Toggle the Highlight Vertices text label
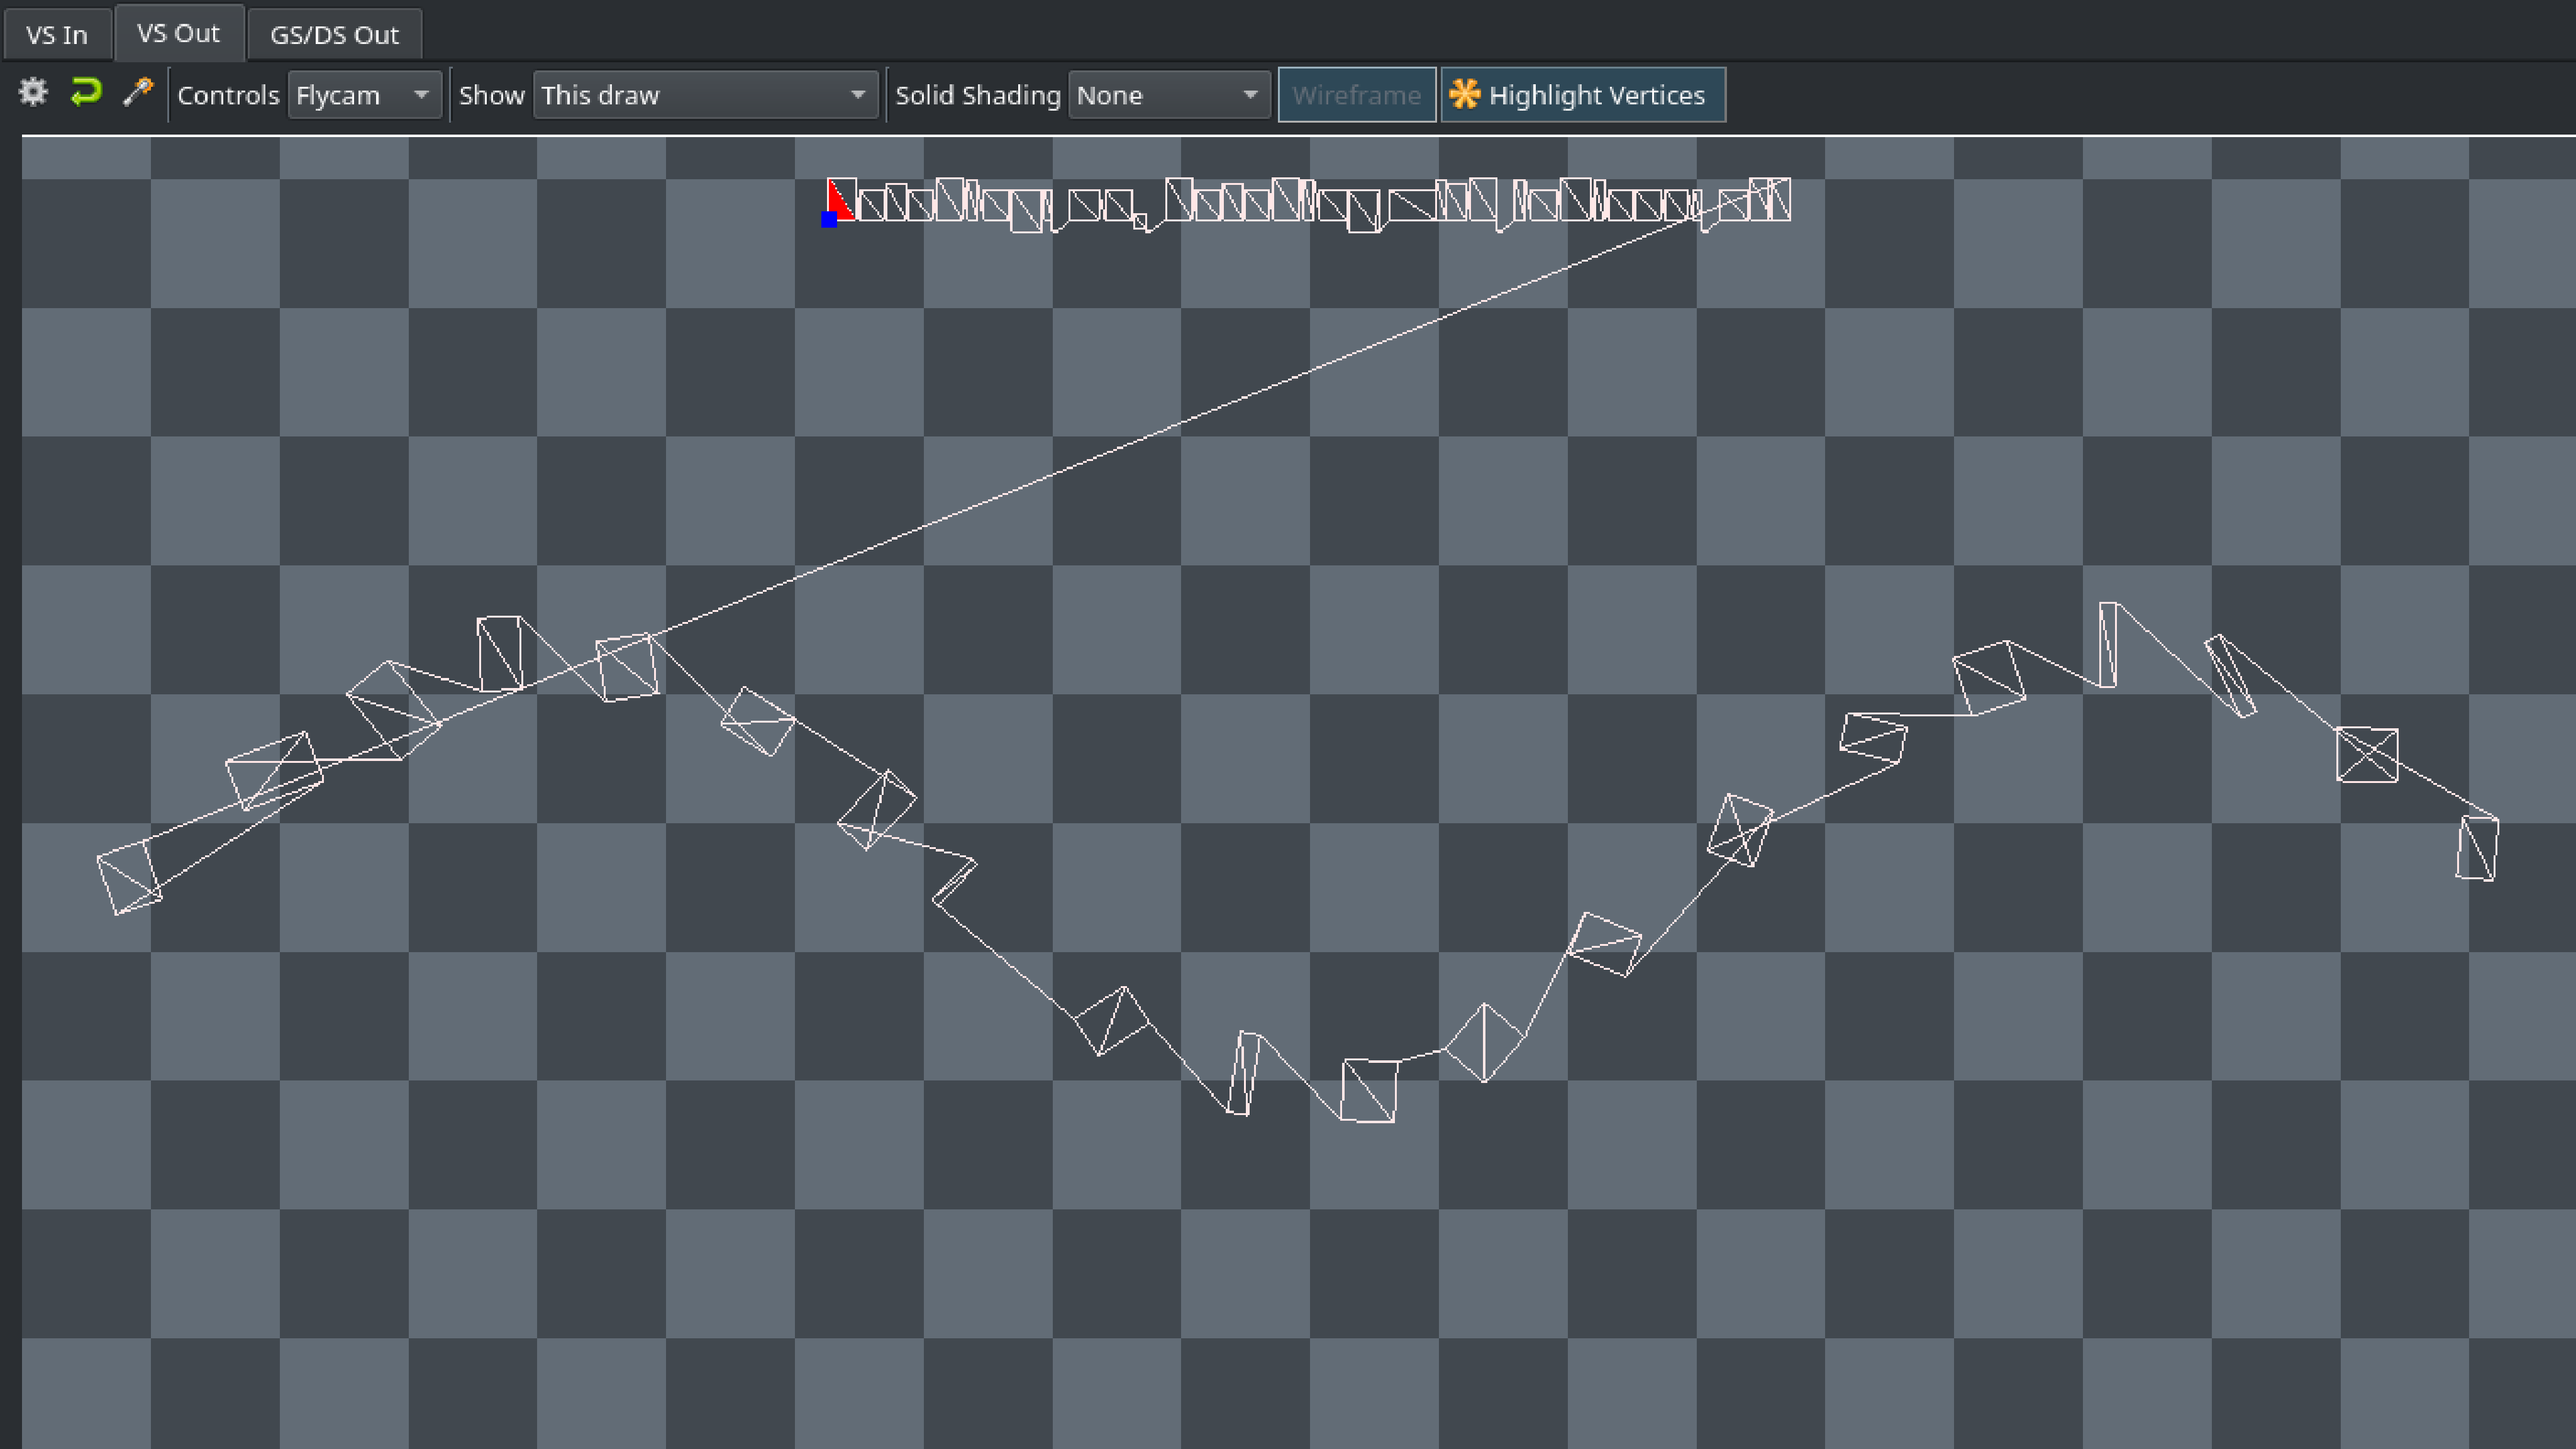This screenshot has height=1449, width=2576. (x=1596, y=95)
